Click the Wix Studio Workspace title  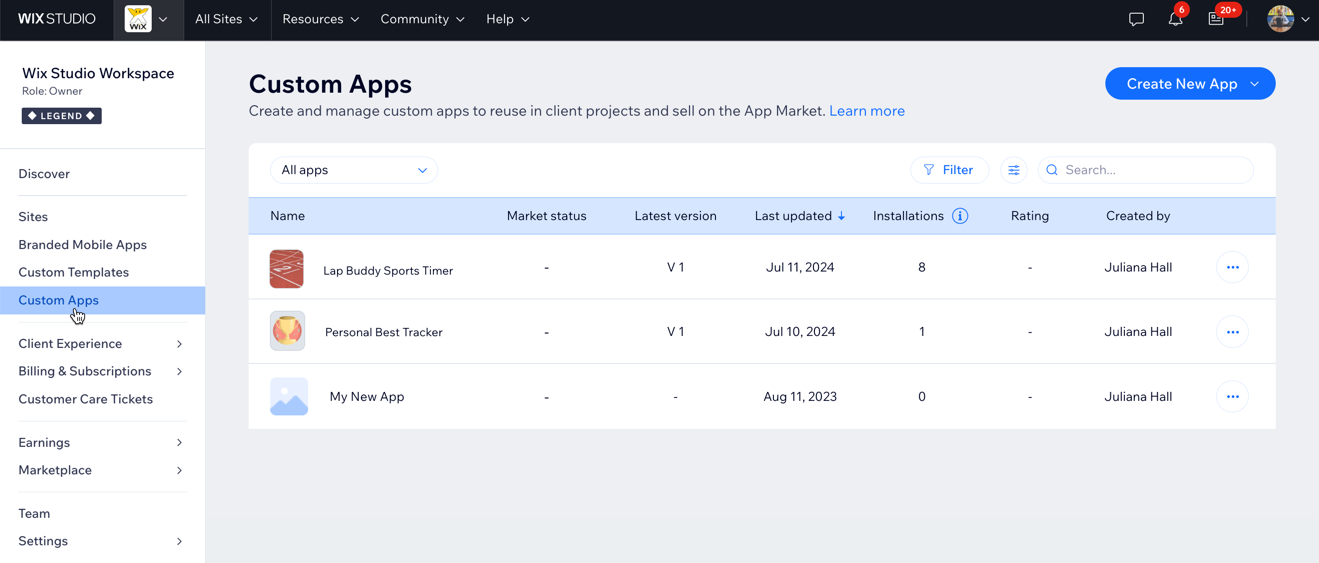coord(98,73)
